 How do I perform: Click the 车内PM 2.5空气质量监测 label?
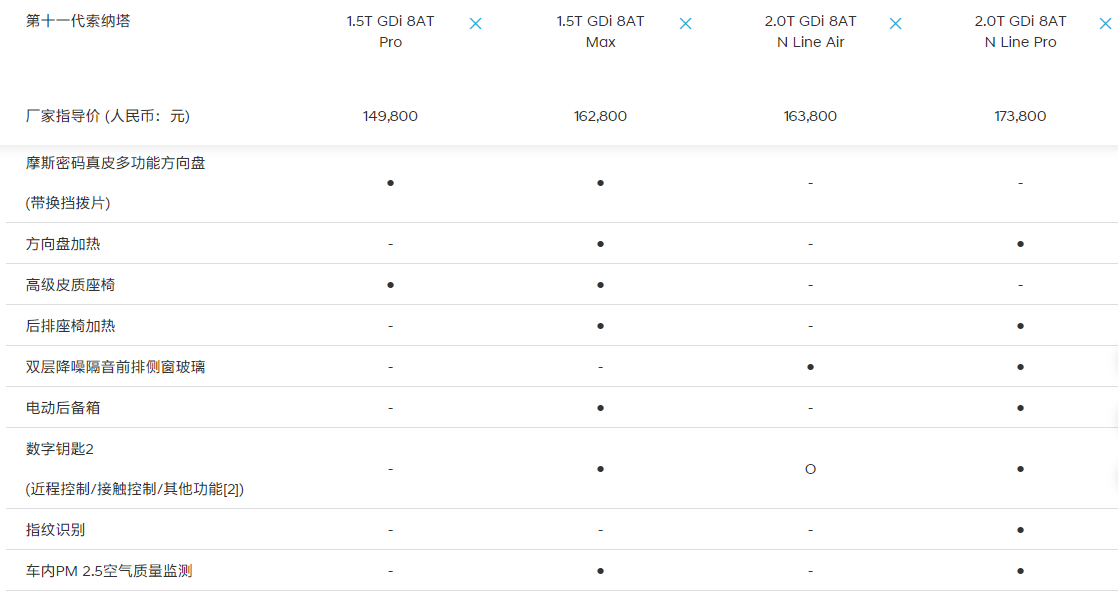109,571
